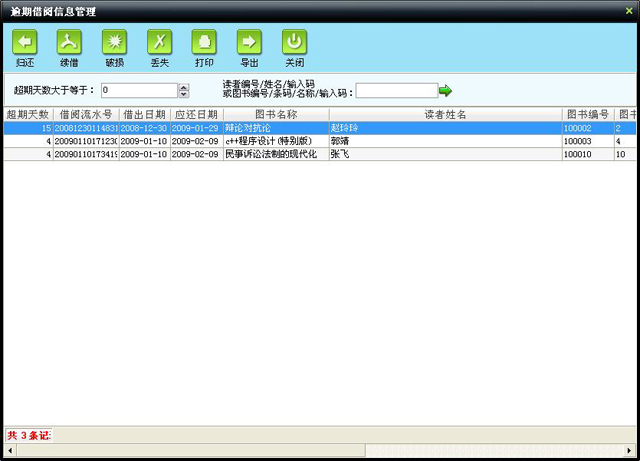Select the 破损 (damaged) toolbar icon

(x=115, y=42)
